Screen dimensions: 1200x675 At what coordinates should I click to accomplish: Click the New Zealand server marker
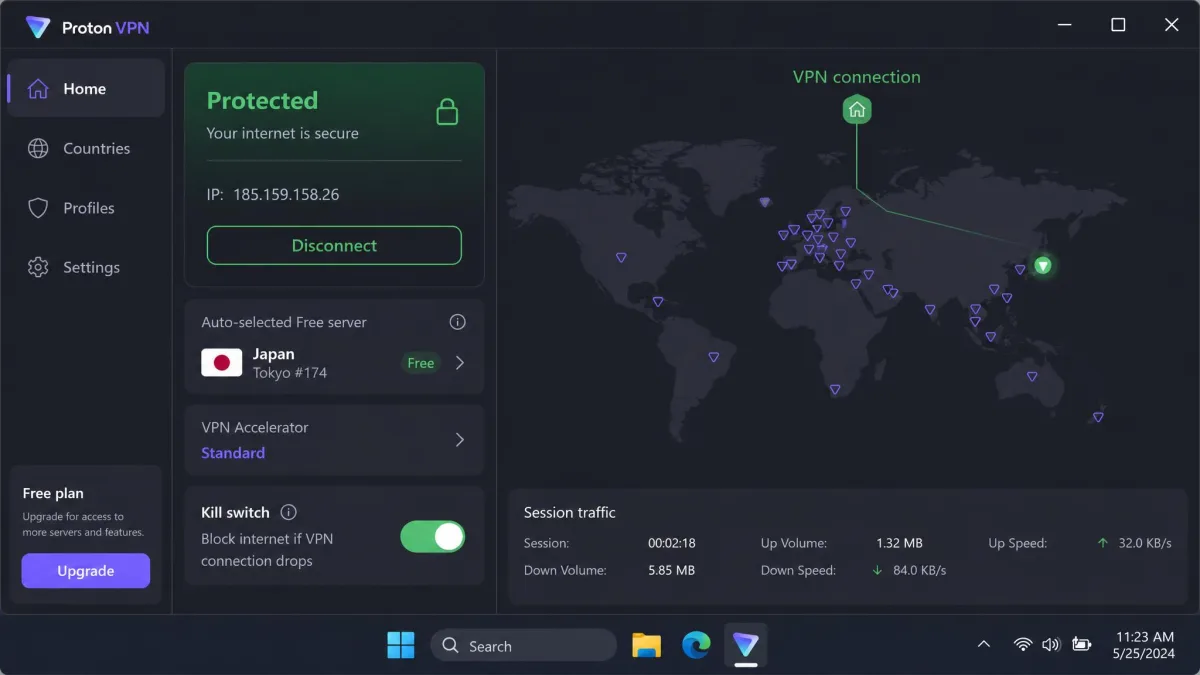coord(1098,417)
